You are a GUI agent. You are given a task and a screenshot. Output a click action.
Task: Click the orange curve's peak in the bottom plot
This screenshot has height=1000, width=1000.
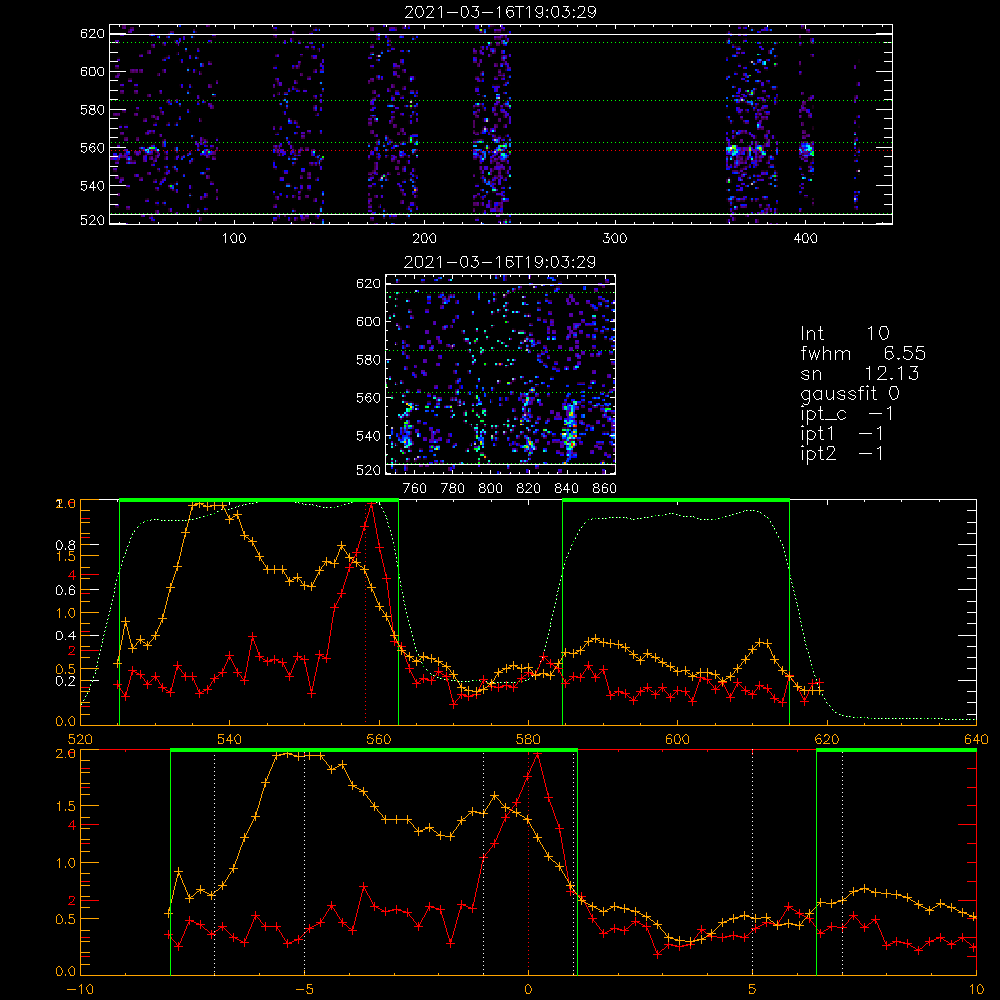point(287,754)
